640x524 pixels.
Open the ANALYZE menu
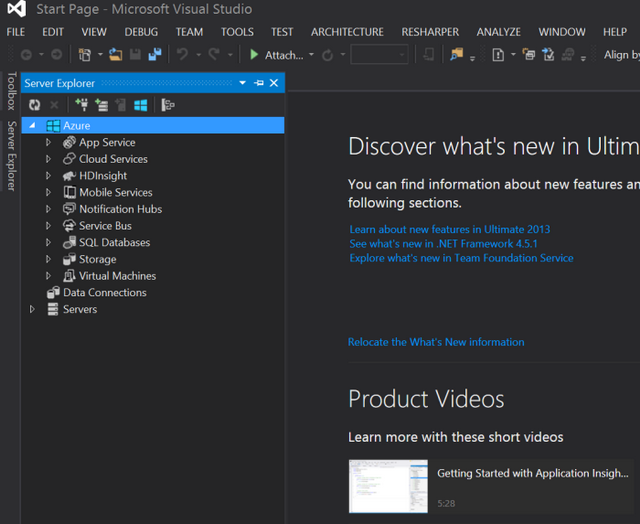point(499,32)
